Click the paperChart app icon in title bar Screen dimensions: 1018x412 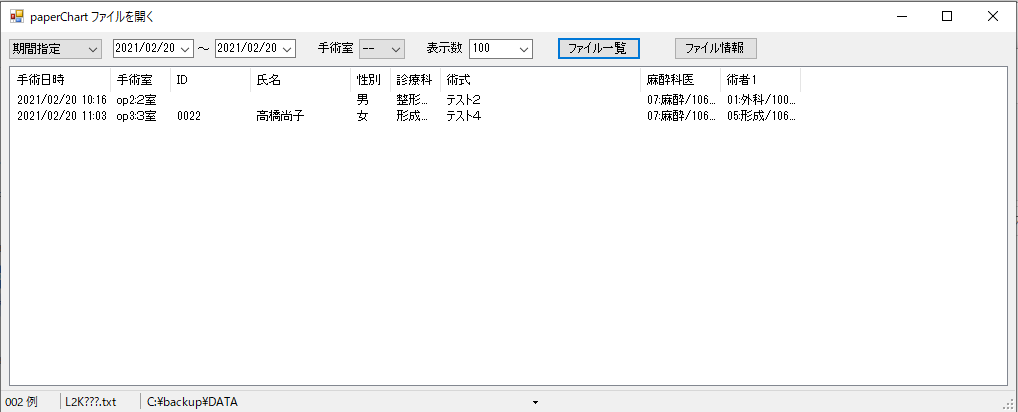pos(17,16)
